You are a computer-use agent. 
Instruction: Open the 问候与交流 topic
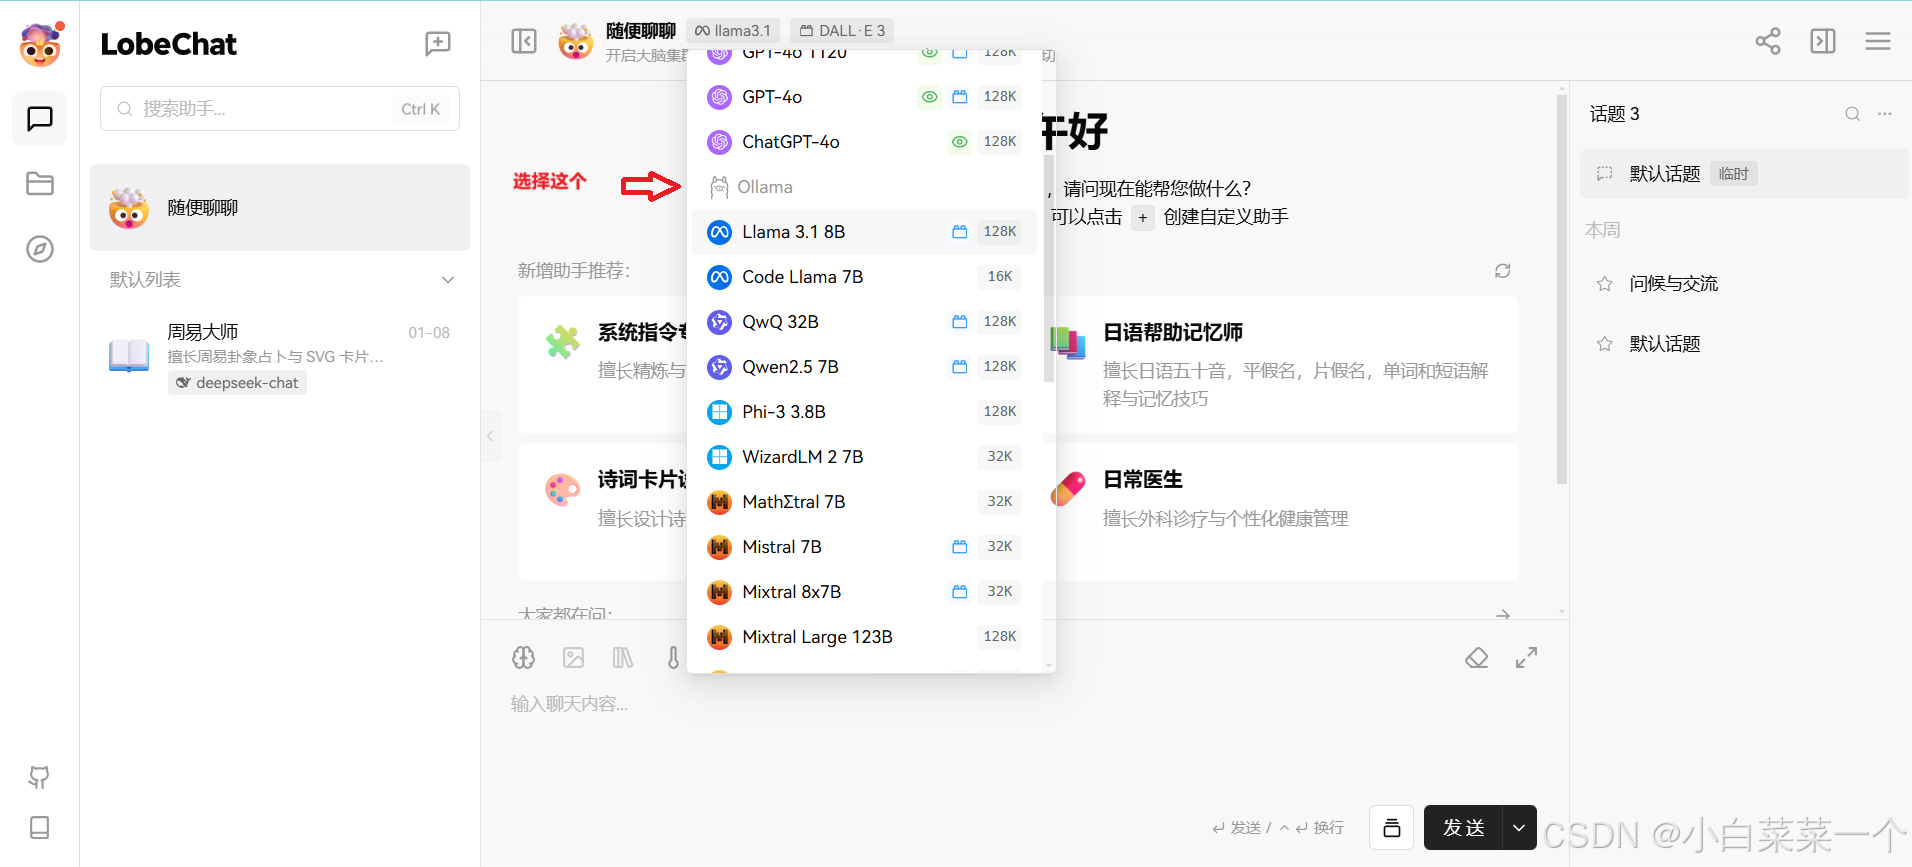click(1744, 284)
